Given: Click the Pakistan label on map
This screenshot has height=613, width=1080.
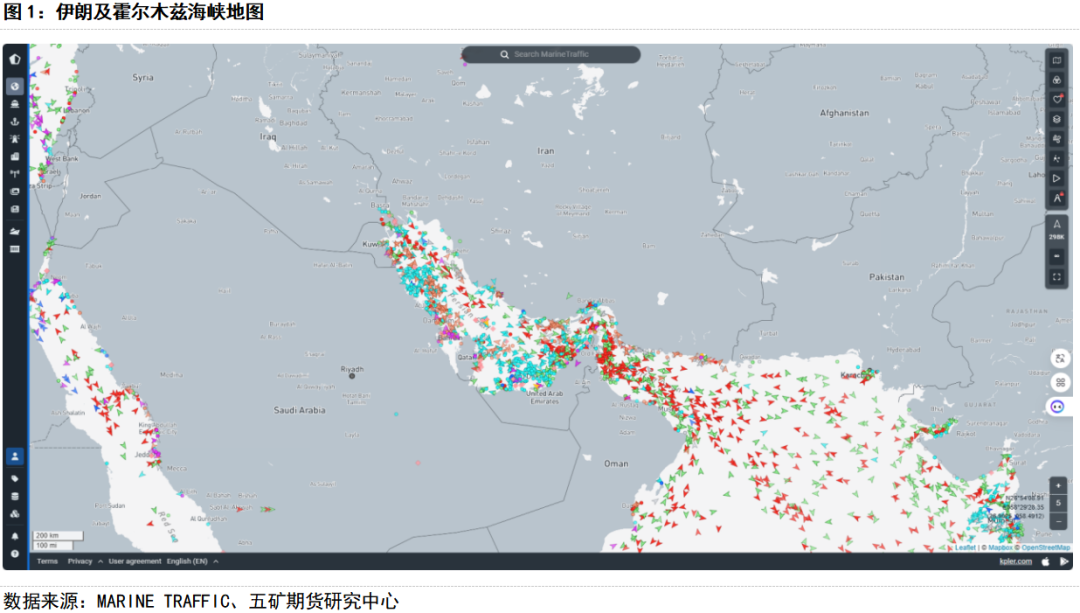Looking at the screenshot, I should [886, 277].
